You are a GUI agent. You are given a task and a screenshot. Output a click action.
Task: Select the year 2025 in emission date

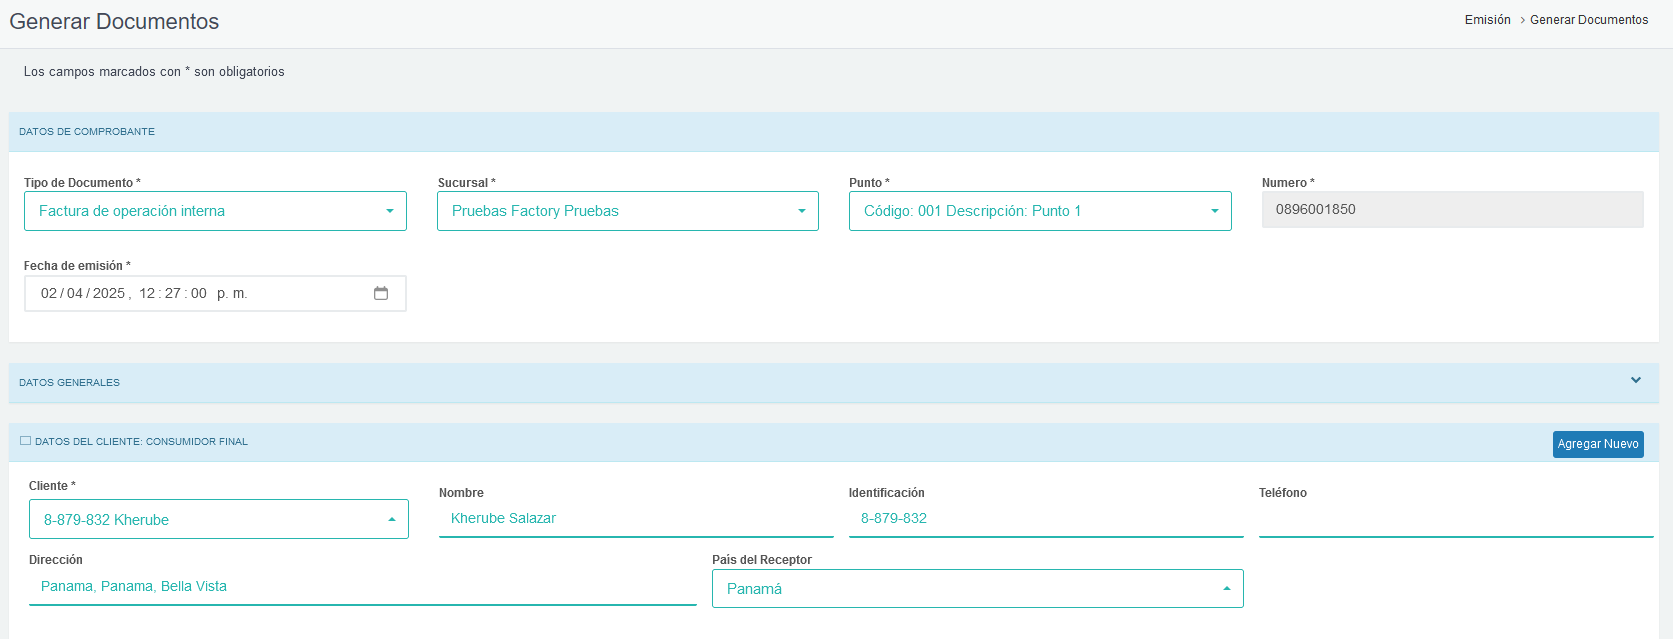pyautogui.click(x=108, y=294)
